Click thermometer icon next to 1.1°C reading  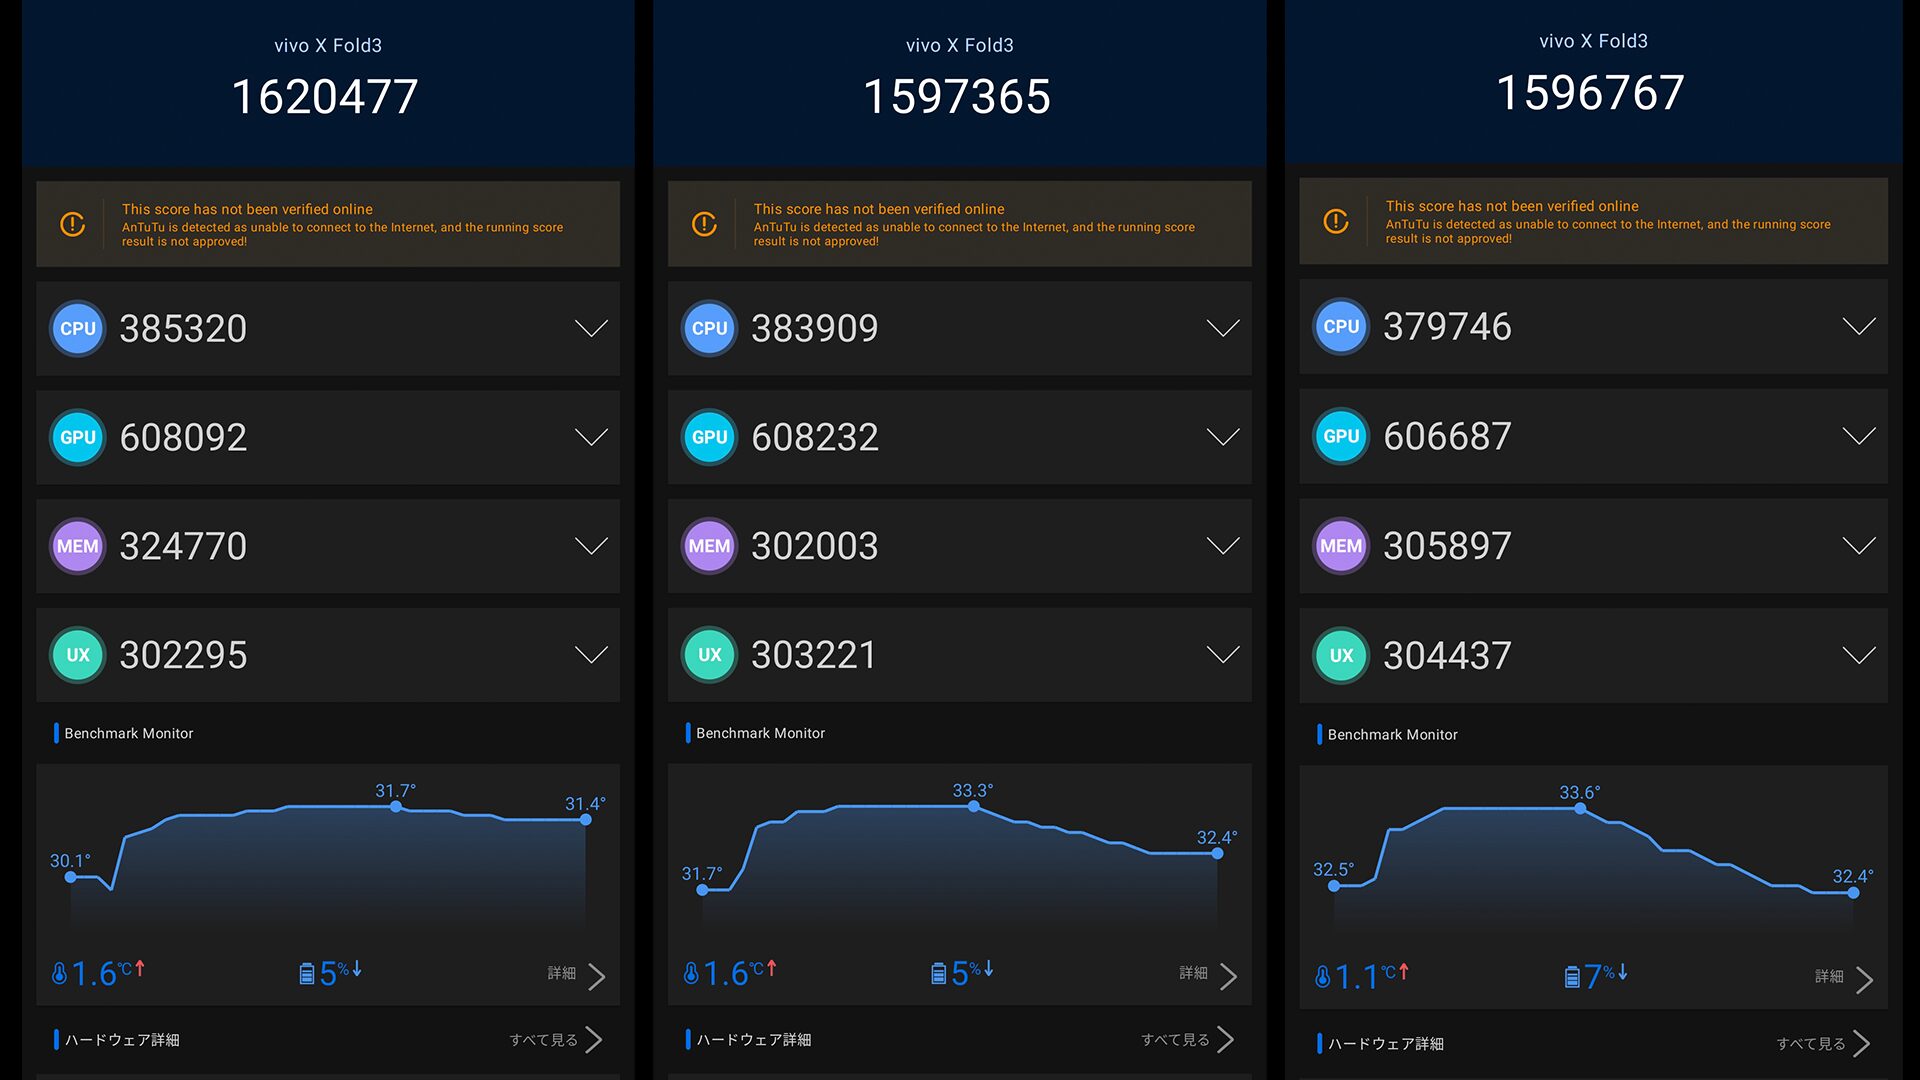coord(1322,977)
